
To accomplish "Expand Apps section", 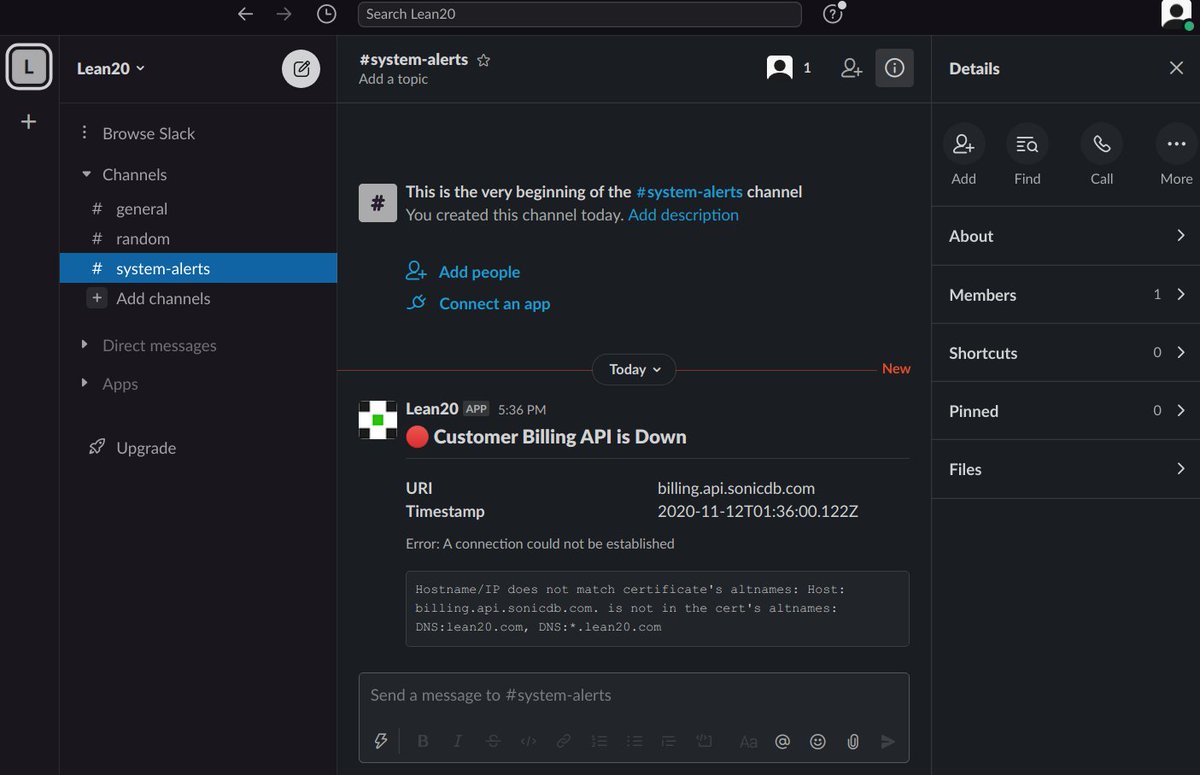I will (x=85, y=383).
